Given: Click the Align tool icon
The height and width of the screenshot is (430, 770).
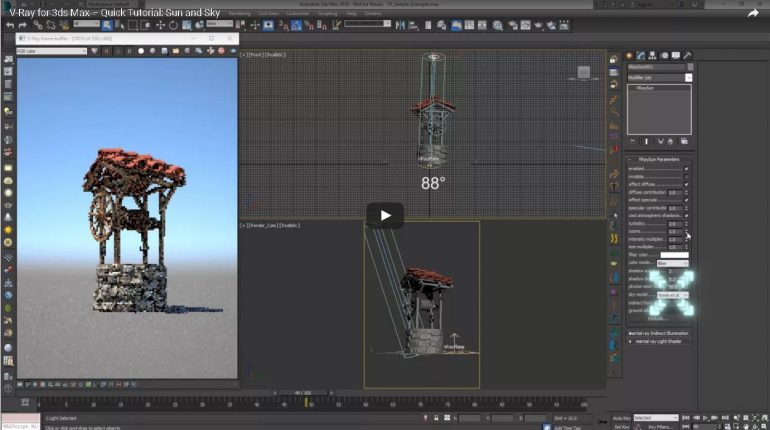Looking at the screenshot, I should pos(413,25).
